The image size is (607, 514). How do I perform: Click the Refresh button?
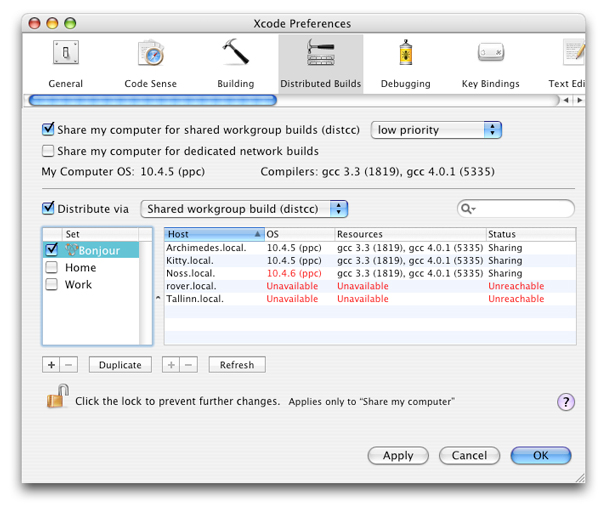coord(237,365)
